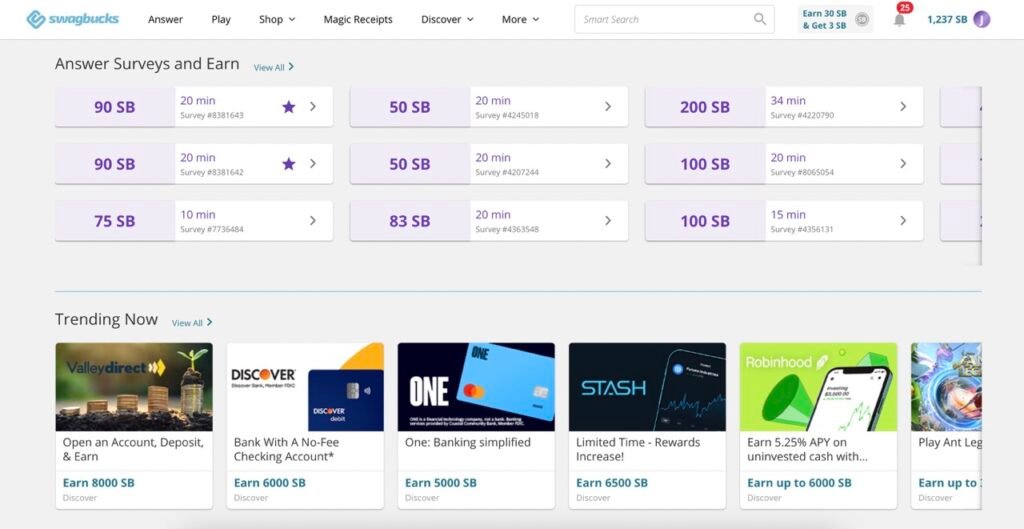Open survey #8065054 arrow
Screen dimensions: 1024x529
(903, 163)
